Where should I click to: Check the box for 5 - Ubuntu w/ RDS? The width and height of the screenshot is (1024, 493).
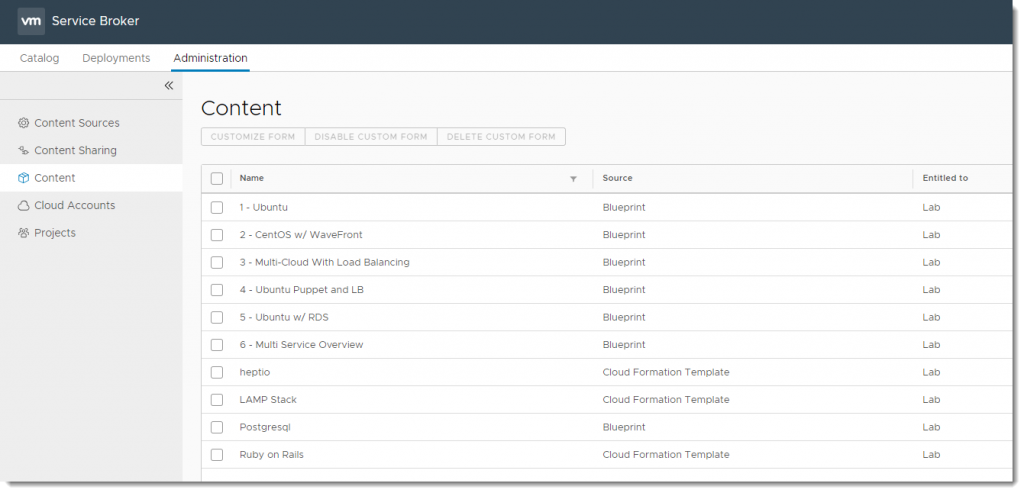pos(217,317)
